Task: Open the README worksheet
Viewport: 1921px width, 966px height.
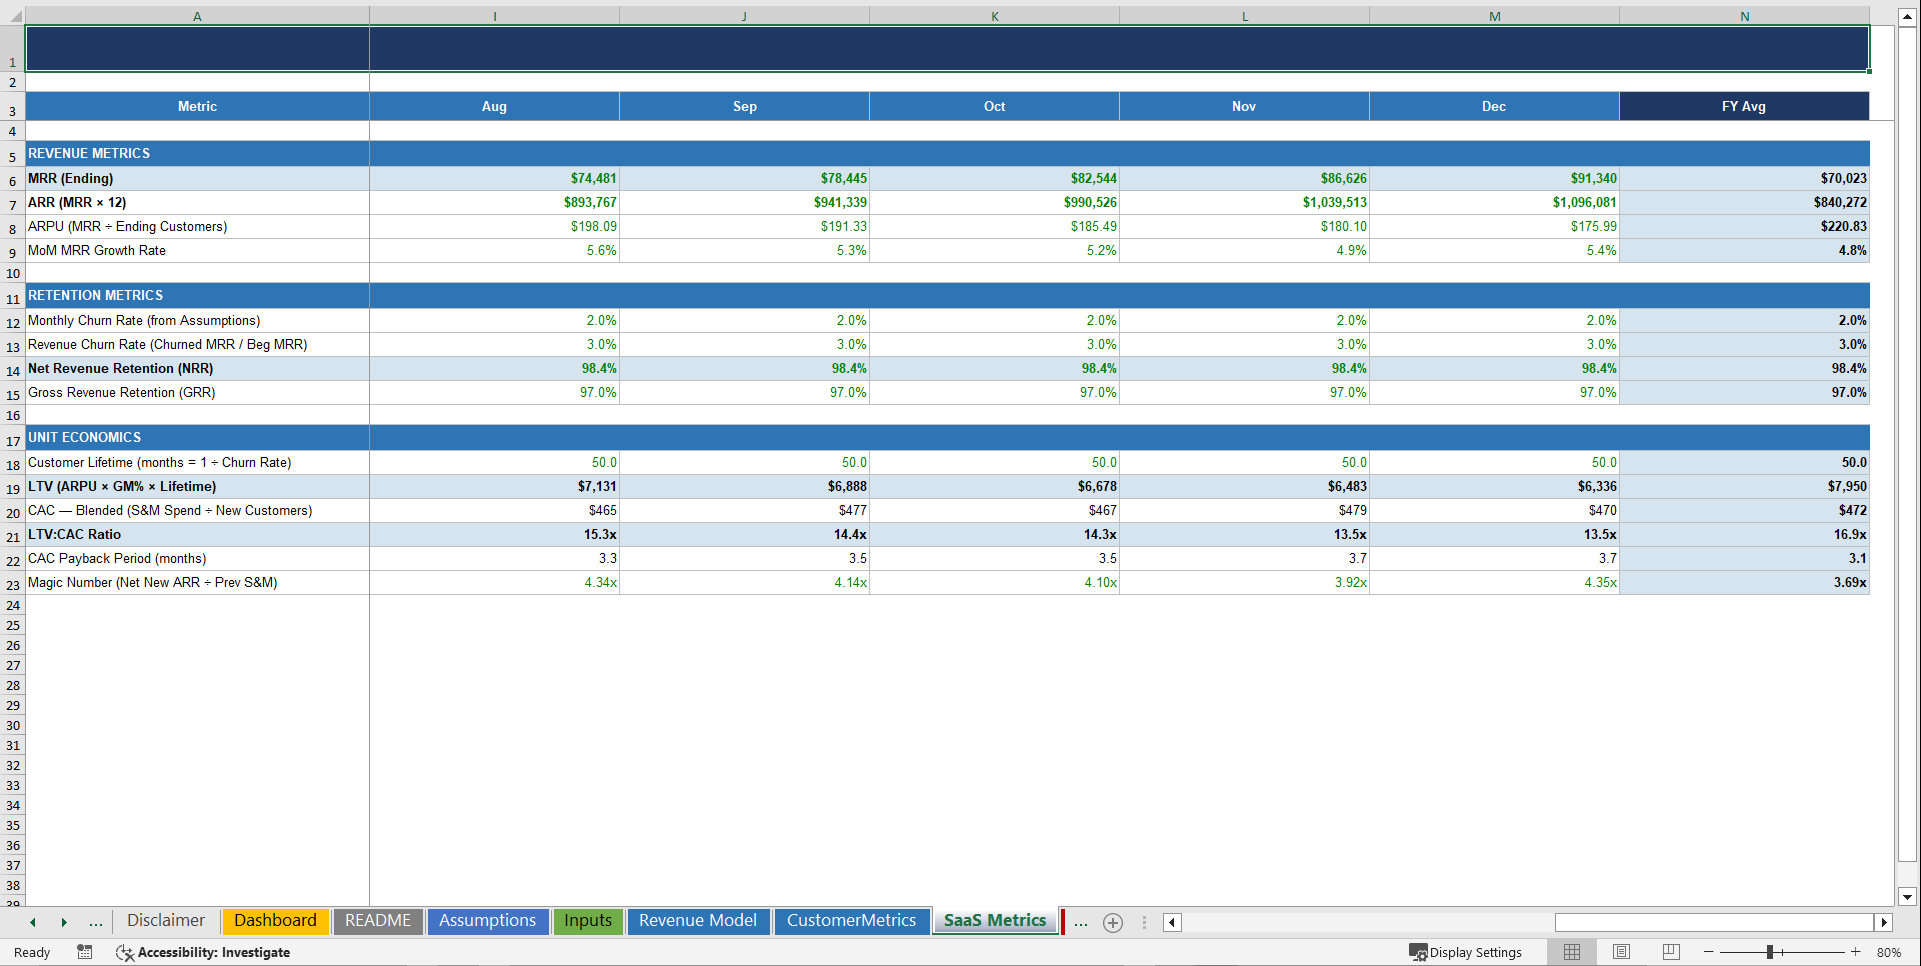Action: 378,921
